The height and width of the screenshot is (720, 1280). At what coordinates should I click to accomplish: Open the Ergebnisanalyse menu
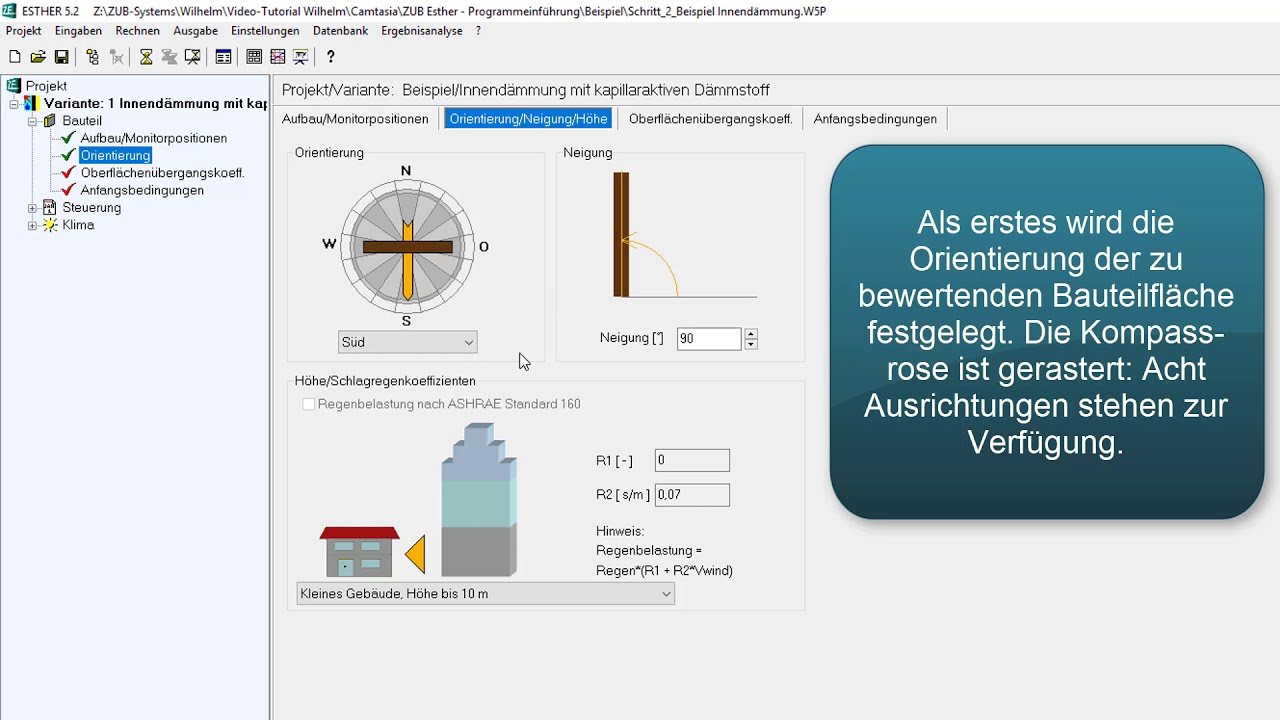click(x=422, y=31)
